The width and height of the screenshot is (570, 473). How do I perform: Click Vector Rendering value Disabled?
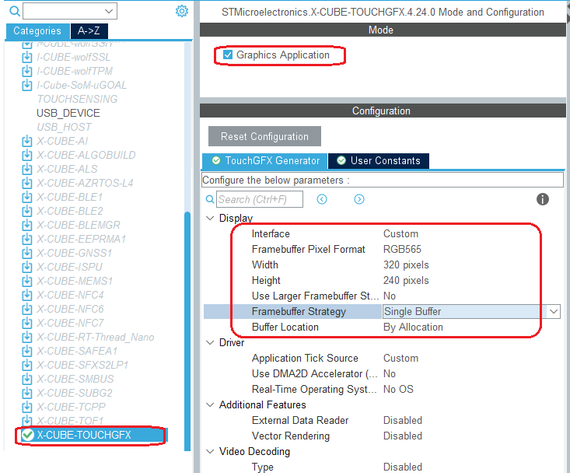(402, 436)
